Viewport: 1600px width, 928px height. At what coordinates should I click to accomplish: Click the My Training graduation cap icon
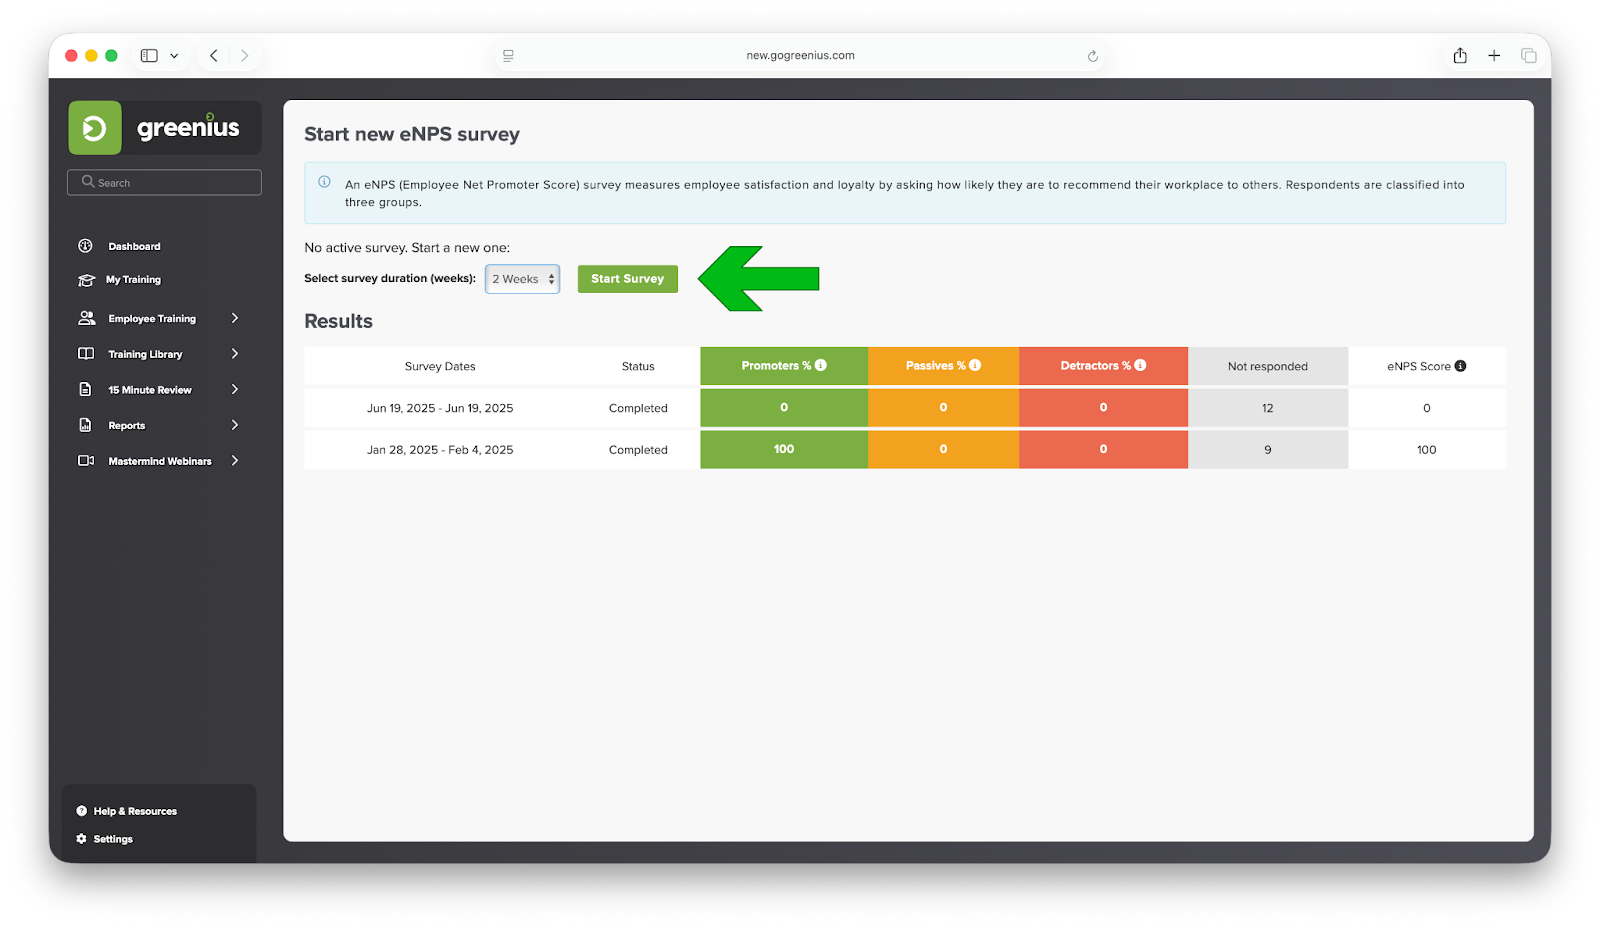click(86, 280)
